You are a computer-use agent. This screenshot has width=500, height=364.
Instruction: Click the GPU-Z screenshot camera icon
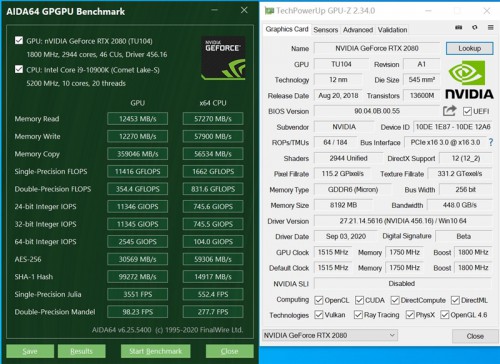[459, 28]
